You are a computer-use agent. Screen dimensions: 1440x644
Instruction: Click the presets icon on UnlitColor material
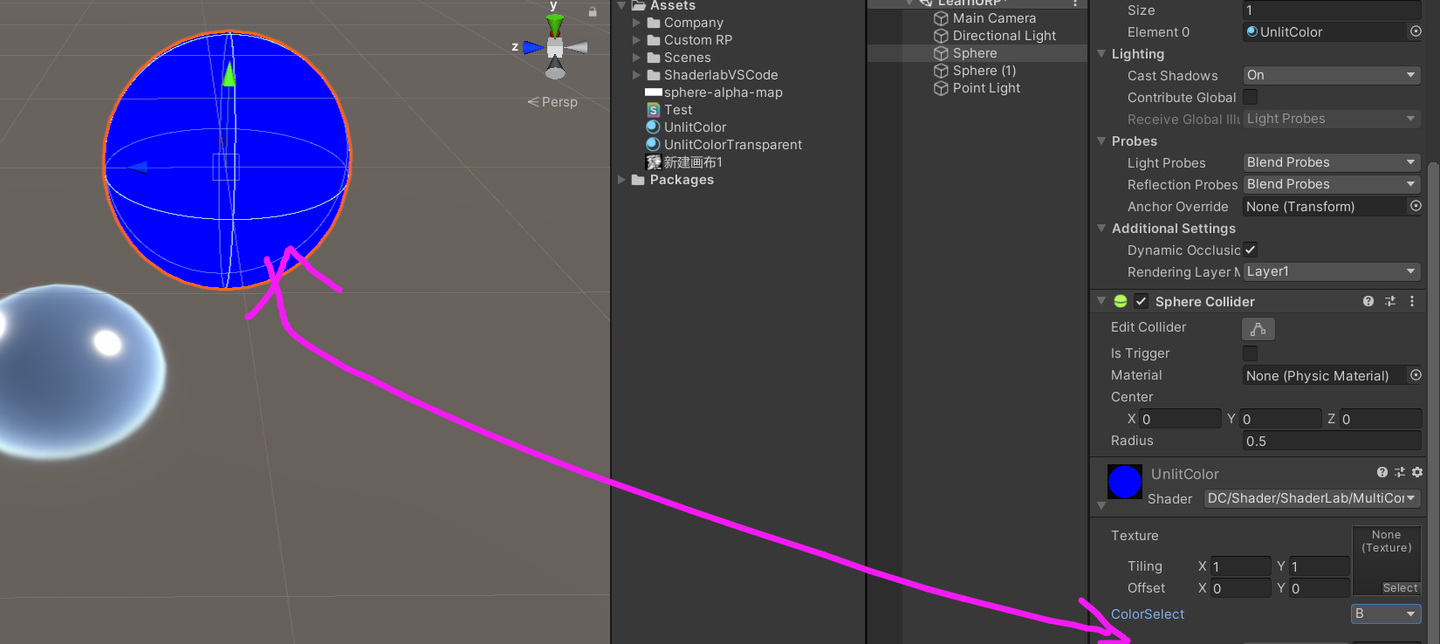pyautogui.click(x=1399, y=472)
